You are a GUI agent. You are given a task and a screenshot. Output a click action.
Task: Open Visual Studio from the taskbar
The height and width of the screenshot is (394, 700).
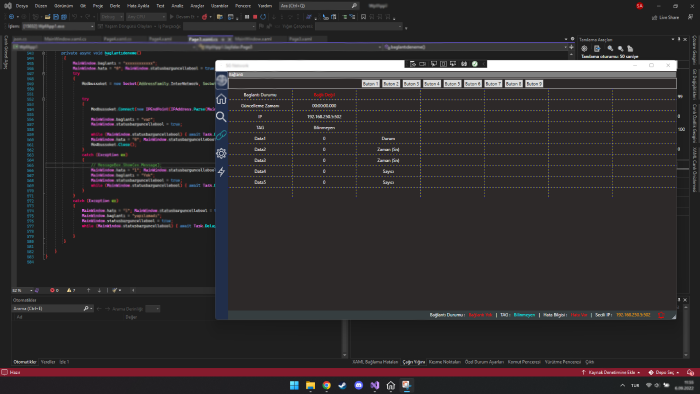pyautogui.click(x=375, y=385)
